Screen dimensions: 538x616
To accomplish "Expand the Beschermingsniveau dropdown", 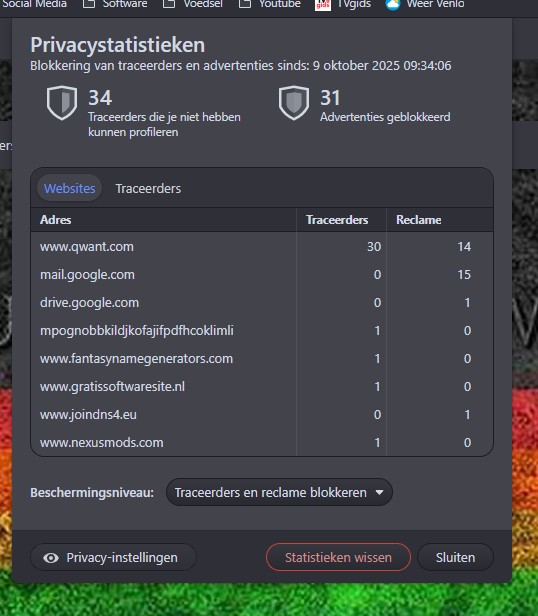I will pos(279,492).
